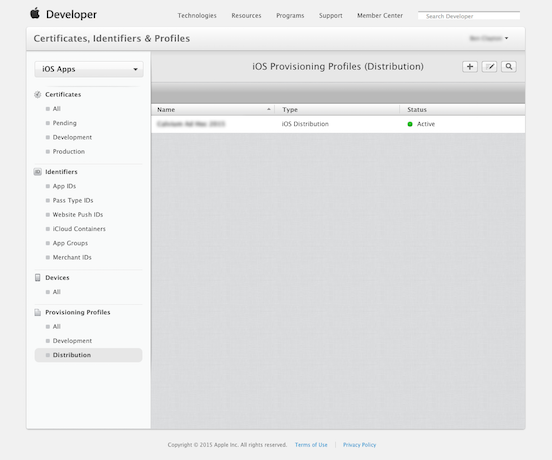
Task: Click the Search Developer field
Action: [x=469, y=16]
